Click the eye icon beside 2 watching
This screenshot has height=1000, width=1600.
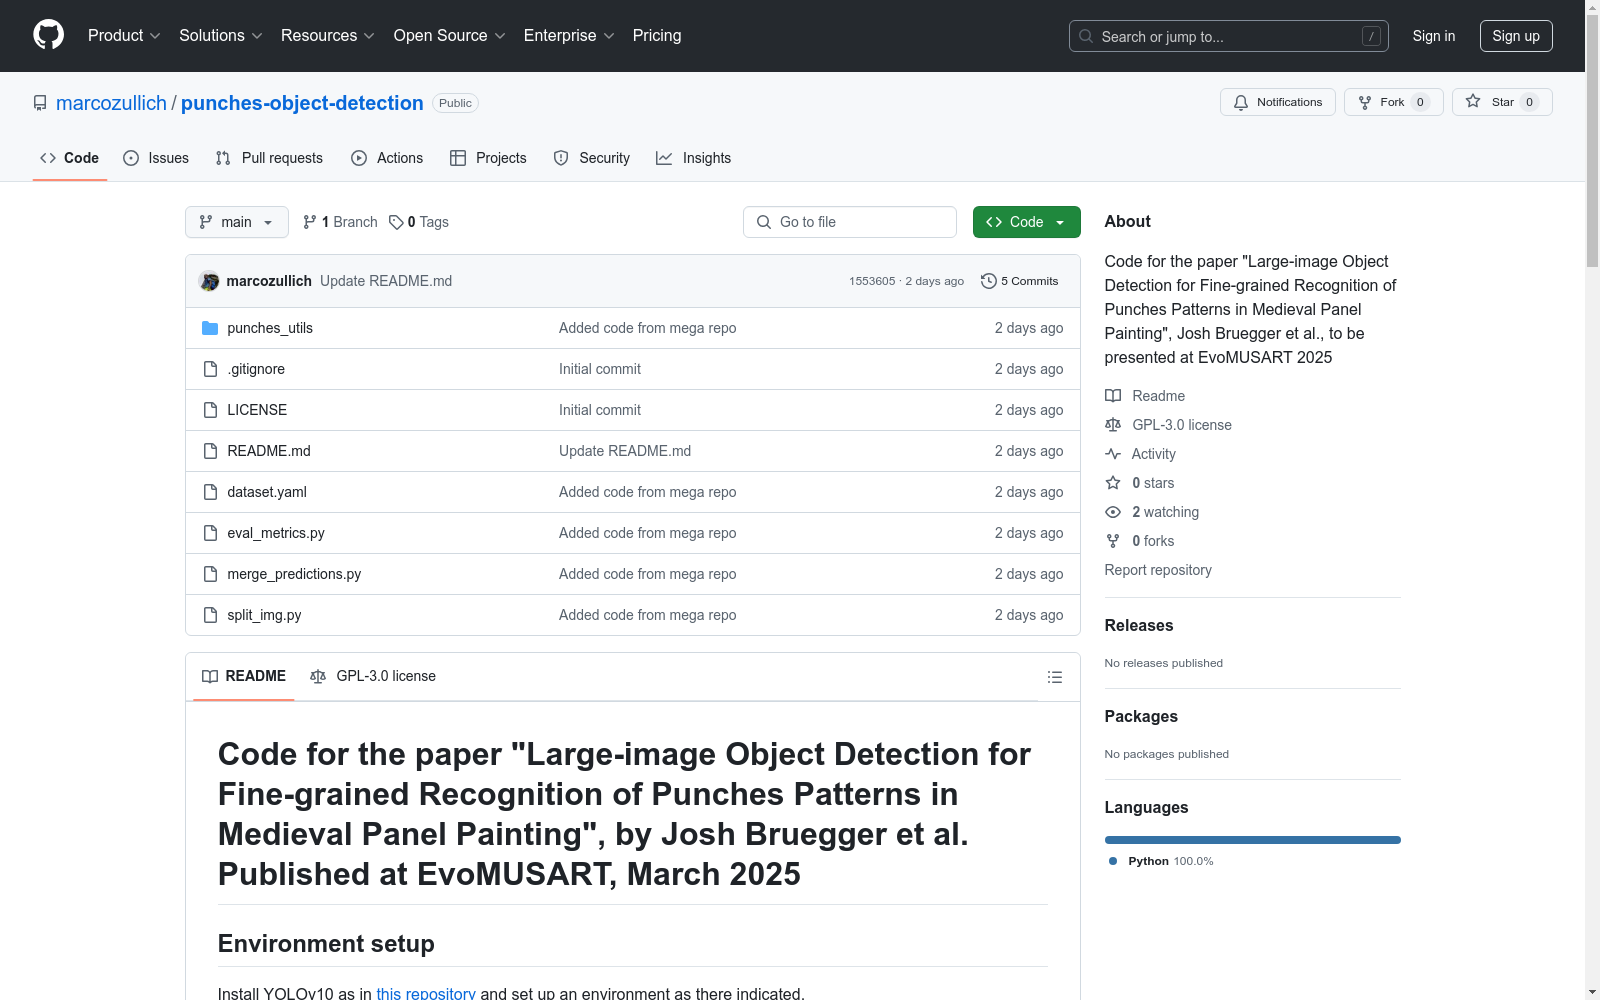pos(1113,512)
